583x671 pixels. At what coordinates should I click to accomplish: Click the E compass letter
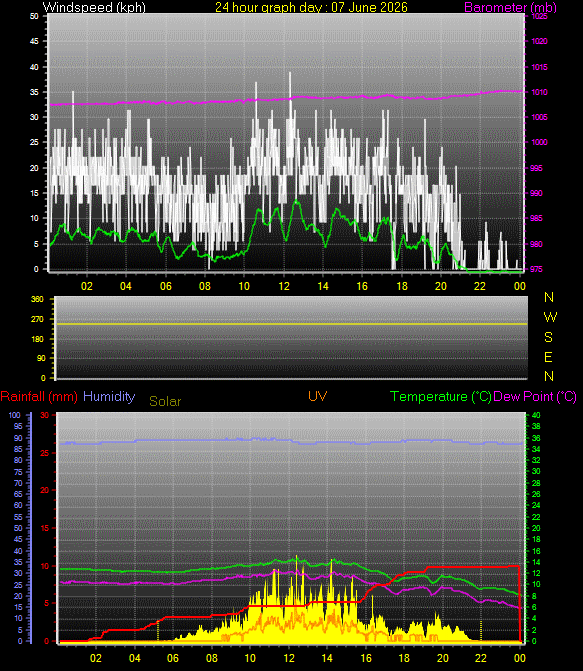548,357
